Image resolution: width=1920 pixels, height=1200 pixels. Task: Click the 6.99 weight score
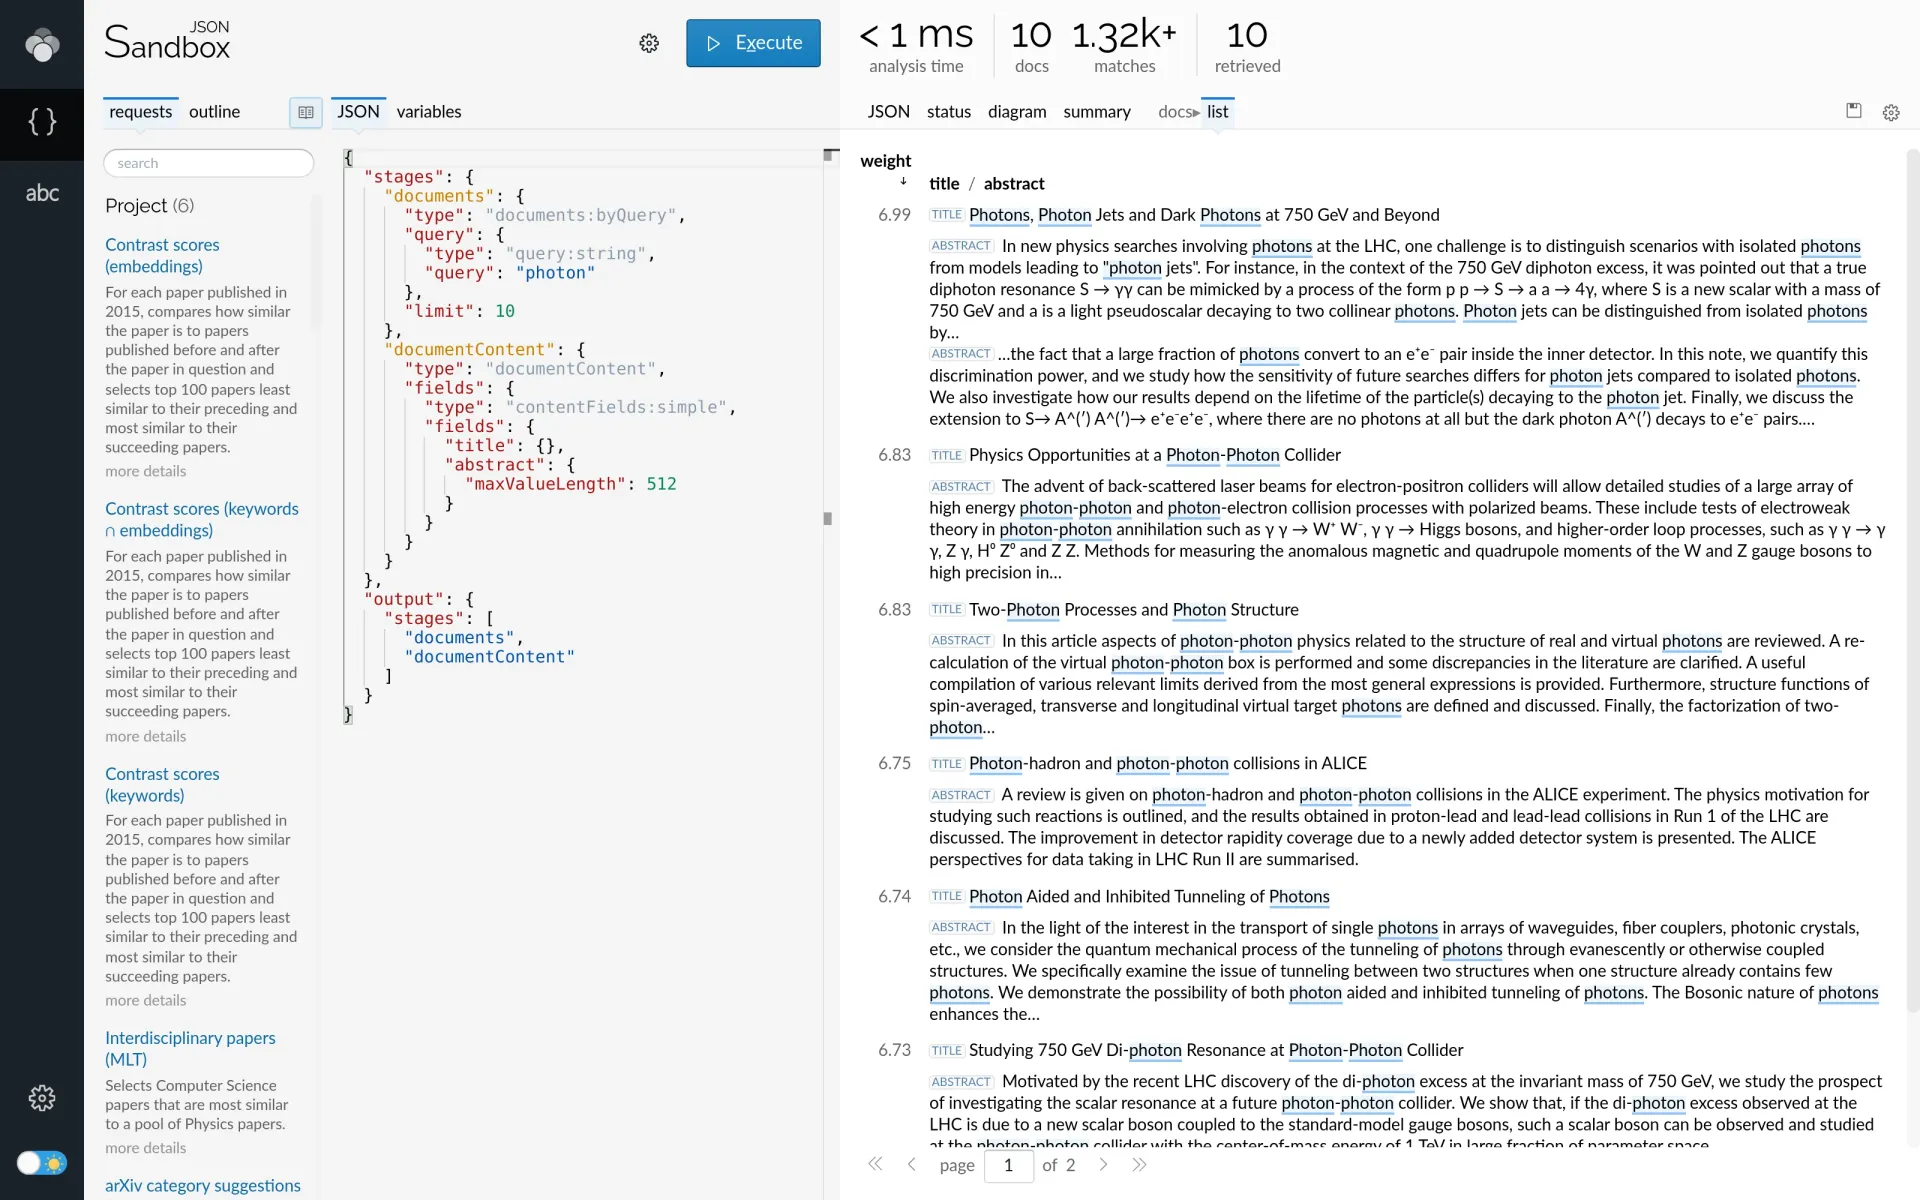(894, 215)
